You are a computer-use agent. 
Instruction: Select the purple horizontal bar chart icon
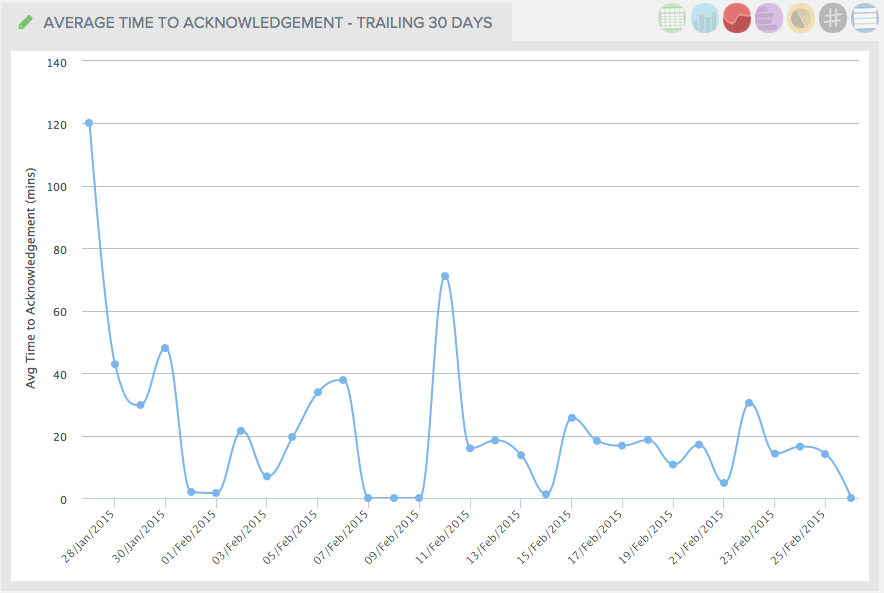click(768, 18)
